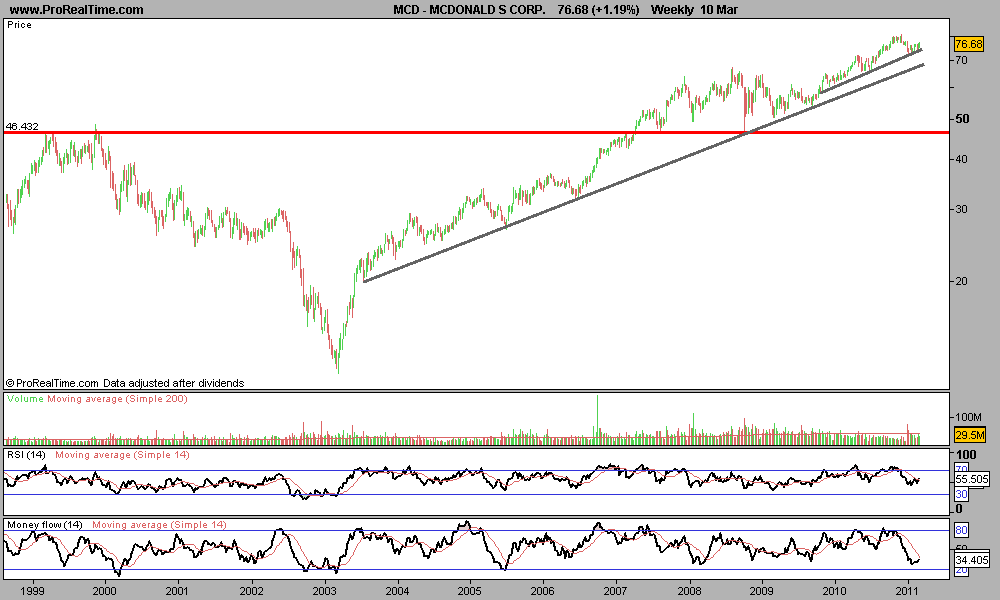
Task: Click the 2005 label on time axis
Action: (470, 591)
